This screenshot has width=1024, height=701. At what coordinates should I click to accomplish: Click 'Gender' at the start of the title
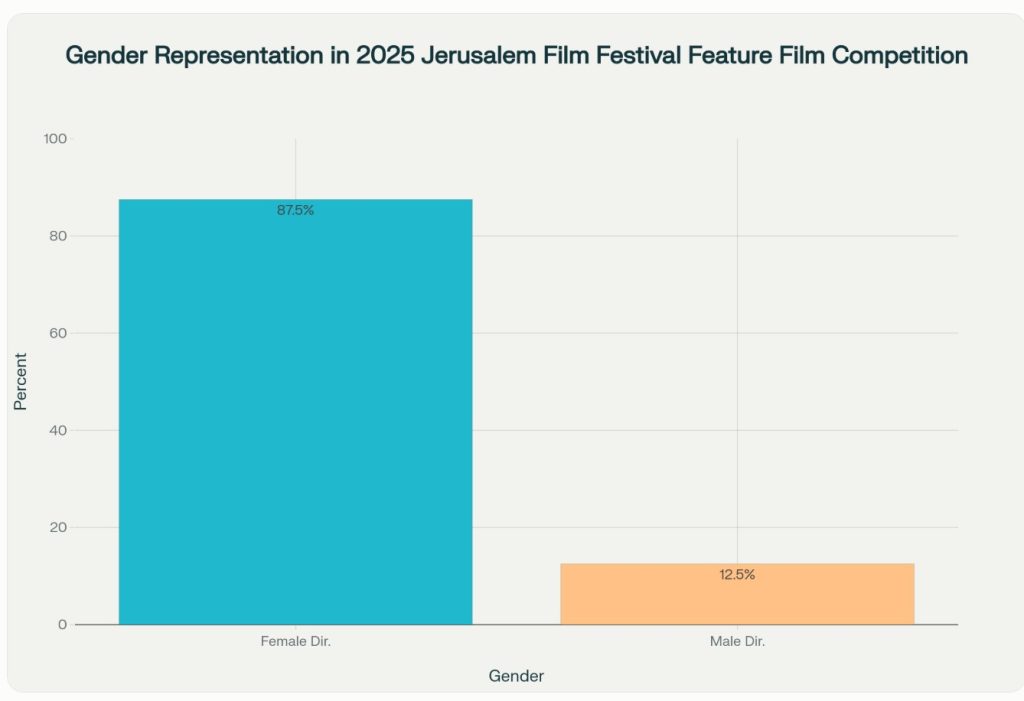tap(104, 56)
